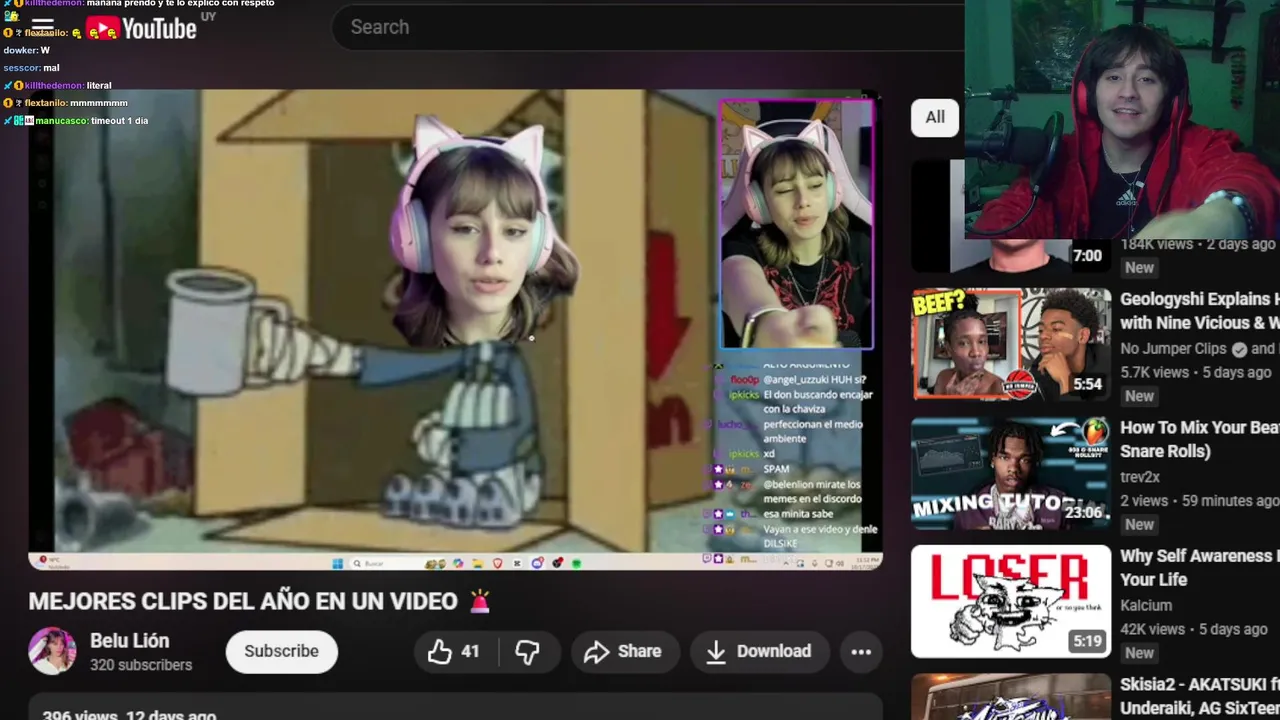Open the No Jumper Clips channel name
The height and width of the screenshot is (720, 1280).
[1173, 349]
